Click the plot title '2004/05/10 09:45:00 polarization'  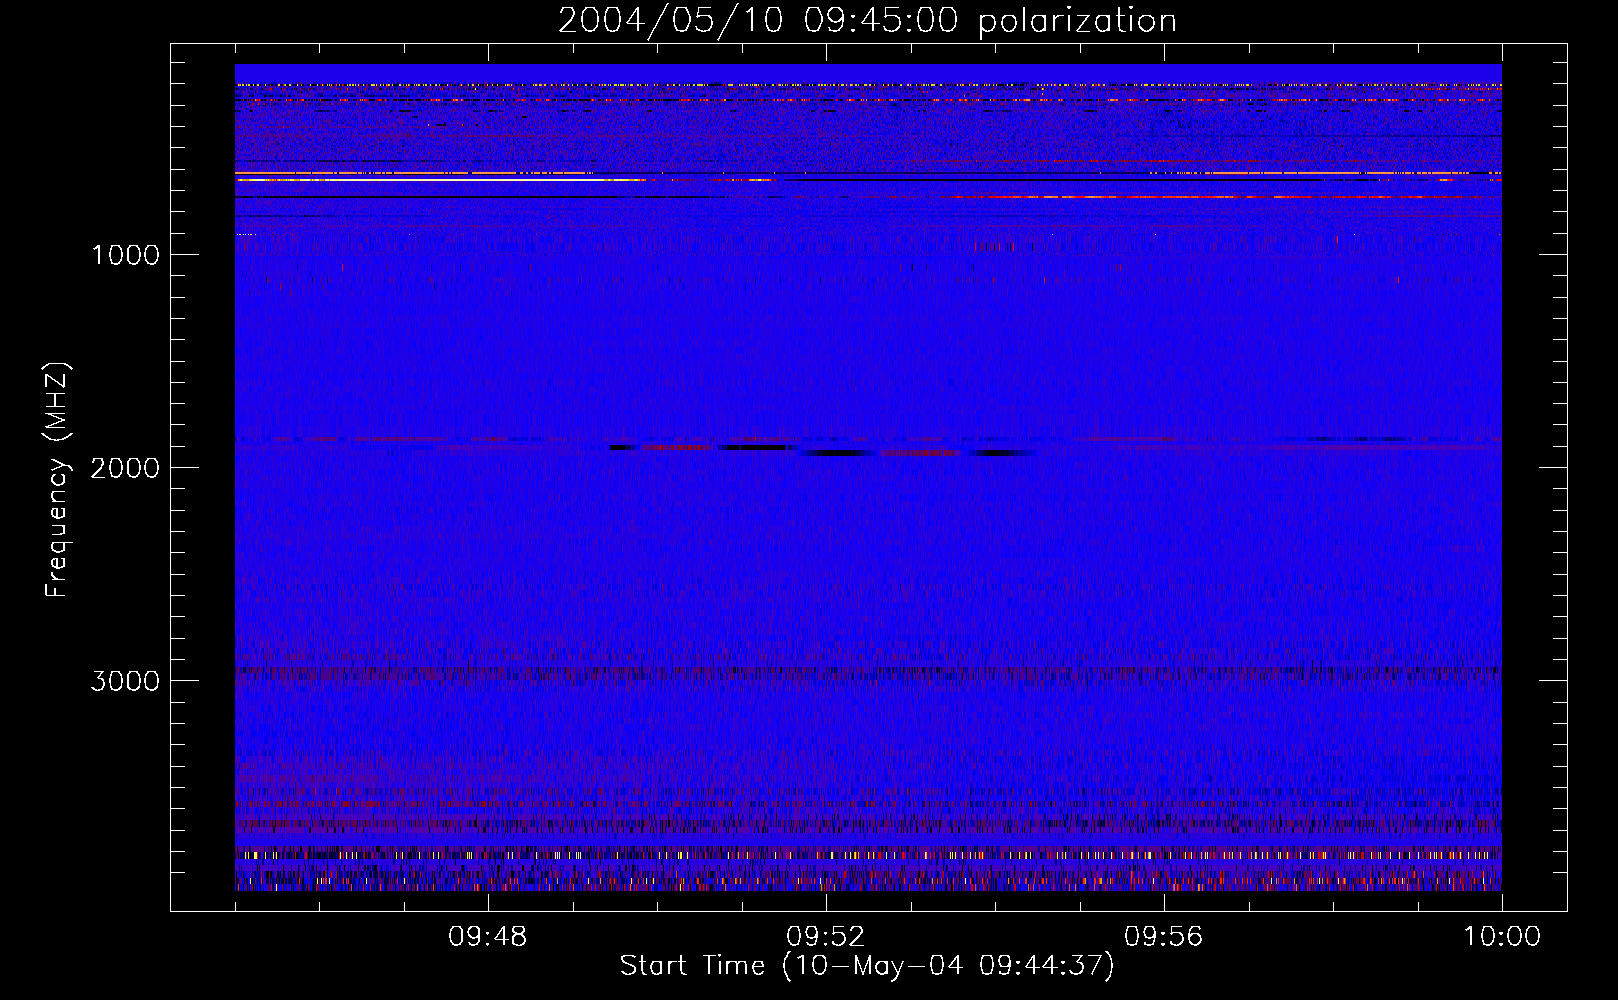pyautogui.click(x=867, y=21)
